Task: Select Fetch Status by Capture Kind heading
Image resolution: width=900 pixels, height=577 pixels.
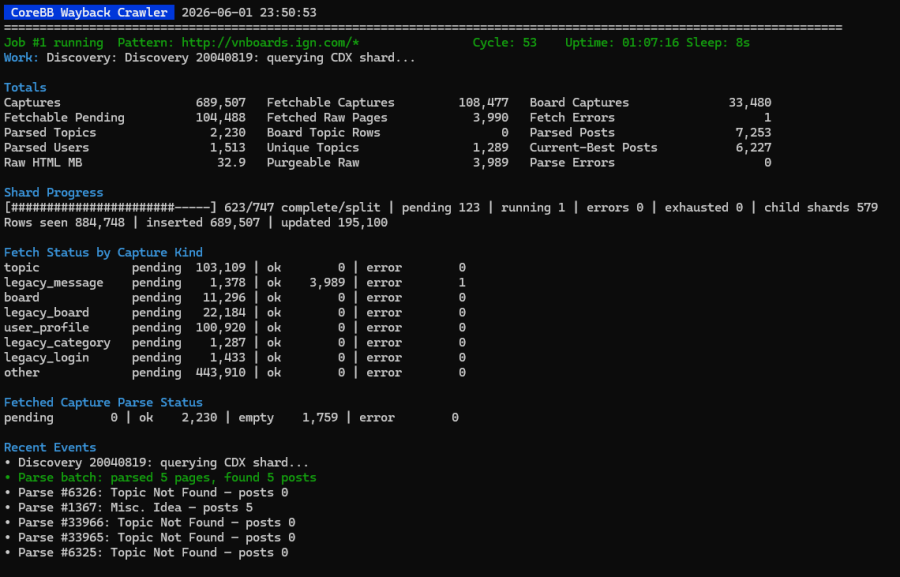Action: click(x=103, y=252)
